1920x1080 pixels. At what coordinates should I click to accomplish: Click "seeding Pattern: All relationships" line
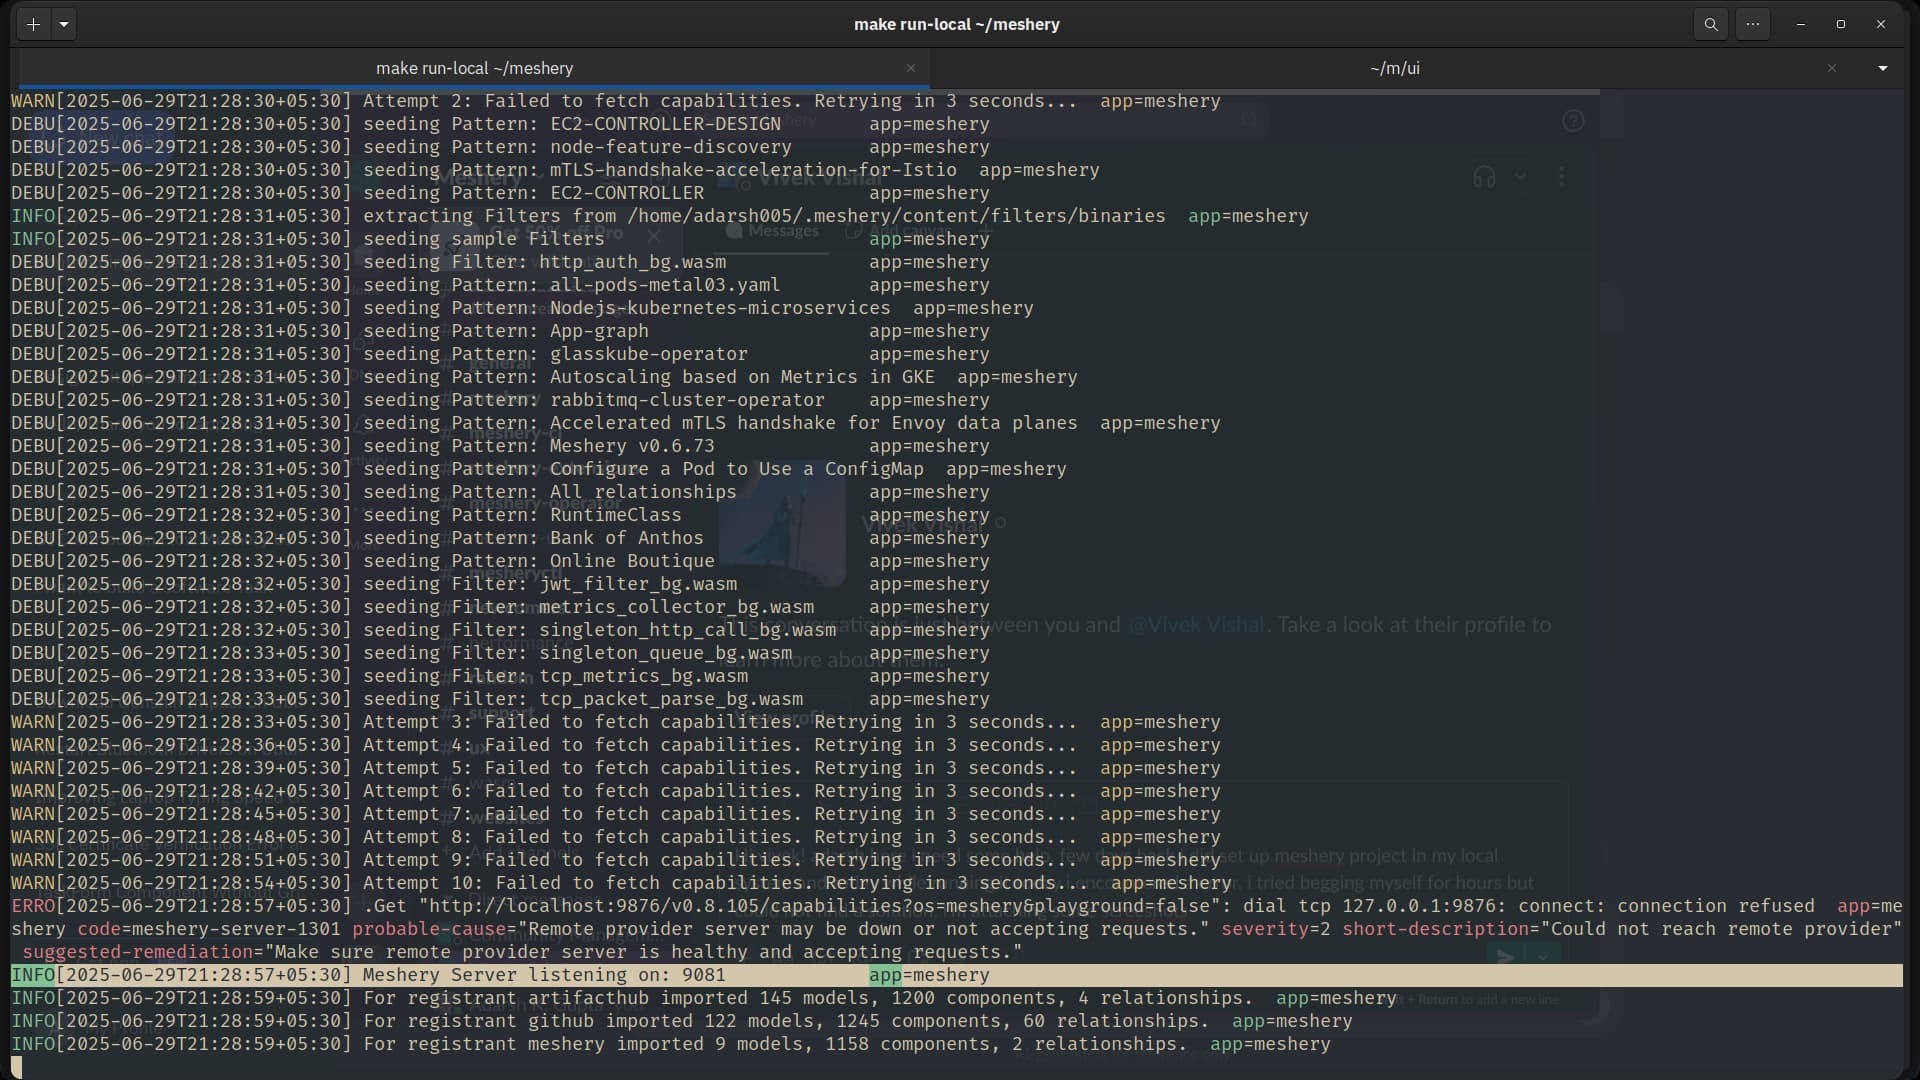[500, 492]
